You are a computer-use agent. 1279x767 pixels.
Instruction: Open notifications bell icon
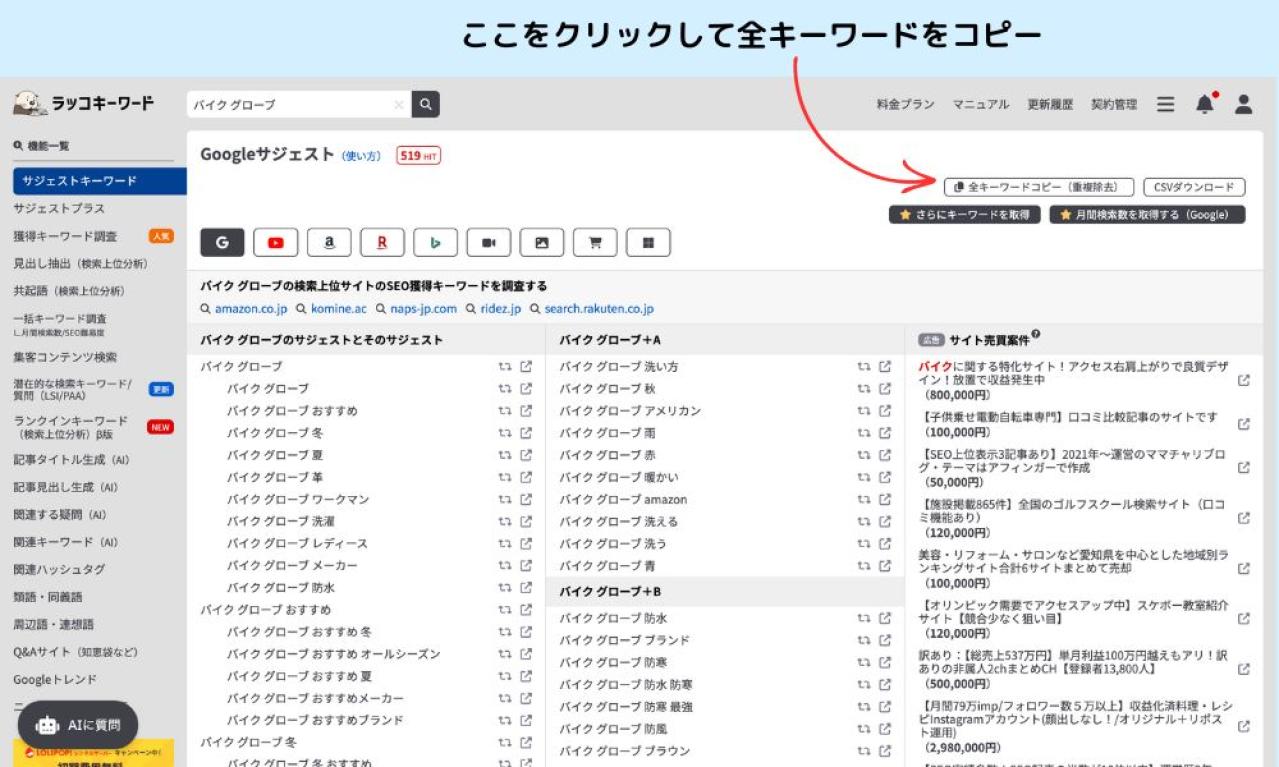point(1205,104)
